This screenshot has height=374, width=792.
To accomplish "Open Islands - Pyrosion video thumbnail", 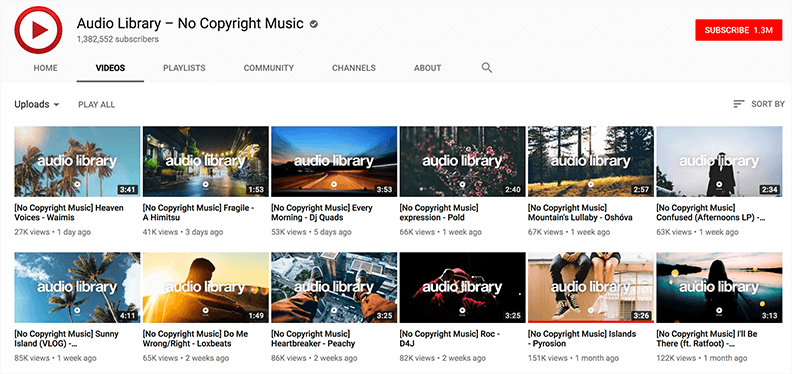I will (590, 288).
